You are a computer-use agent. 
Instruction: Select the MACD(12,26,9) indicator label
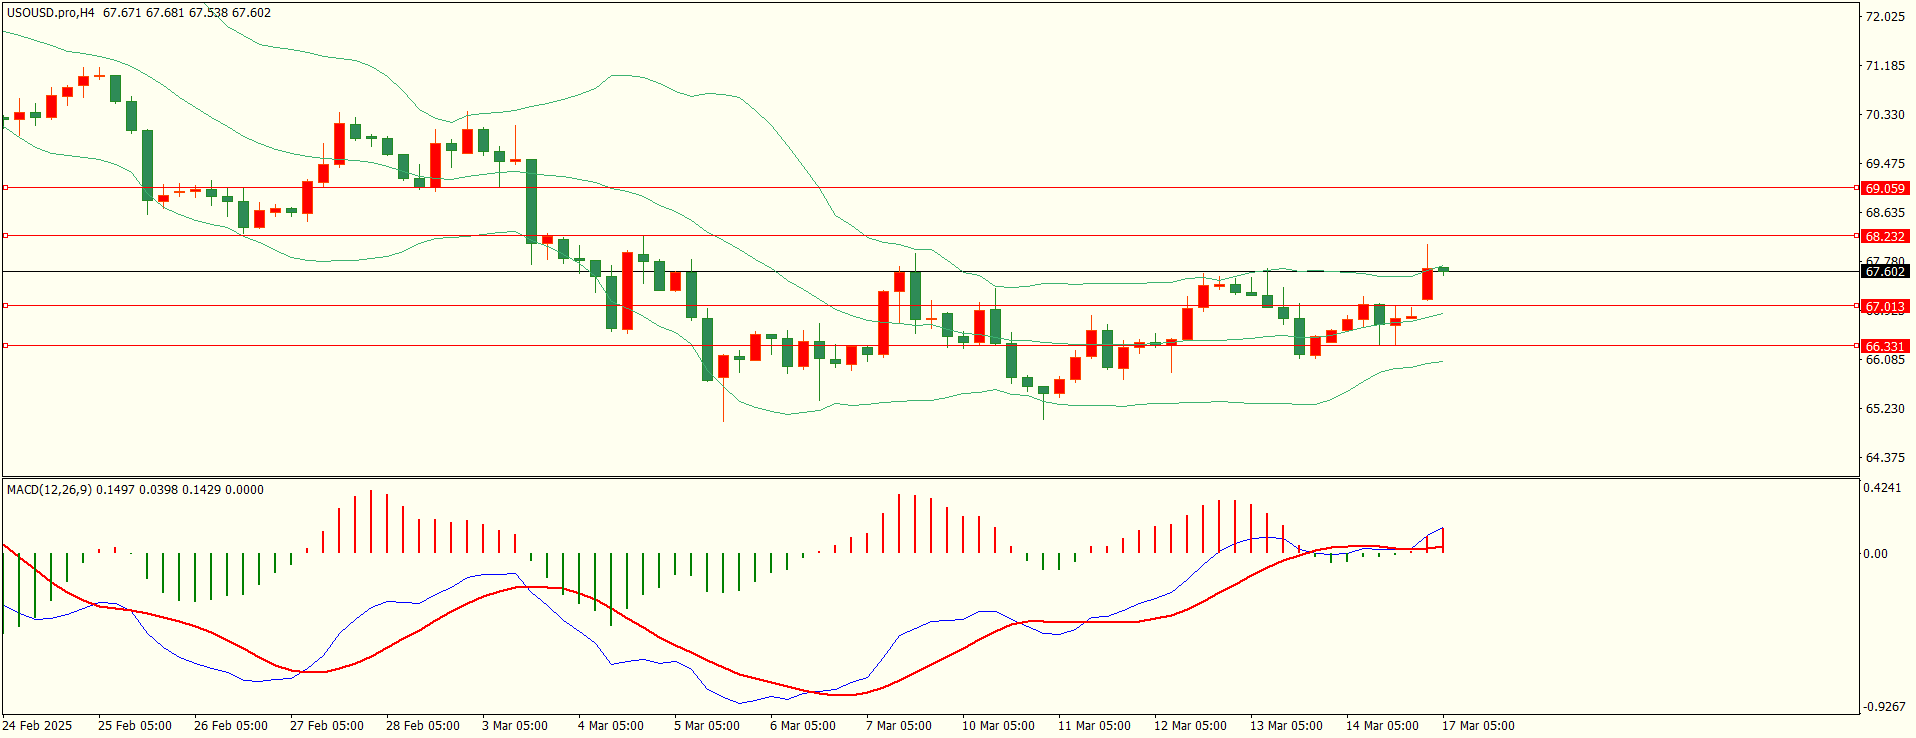[x=49, y=490]
